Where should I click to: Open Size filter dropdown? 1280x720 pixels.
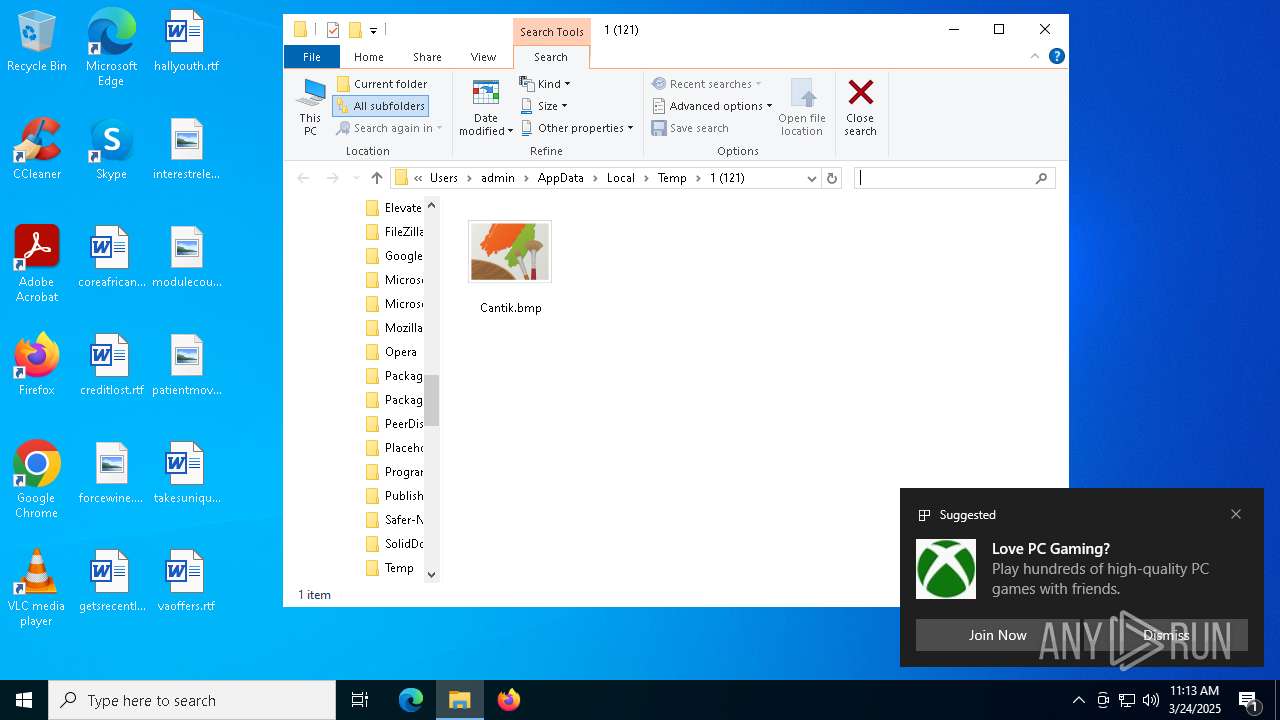click(x=543, y=106)
